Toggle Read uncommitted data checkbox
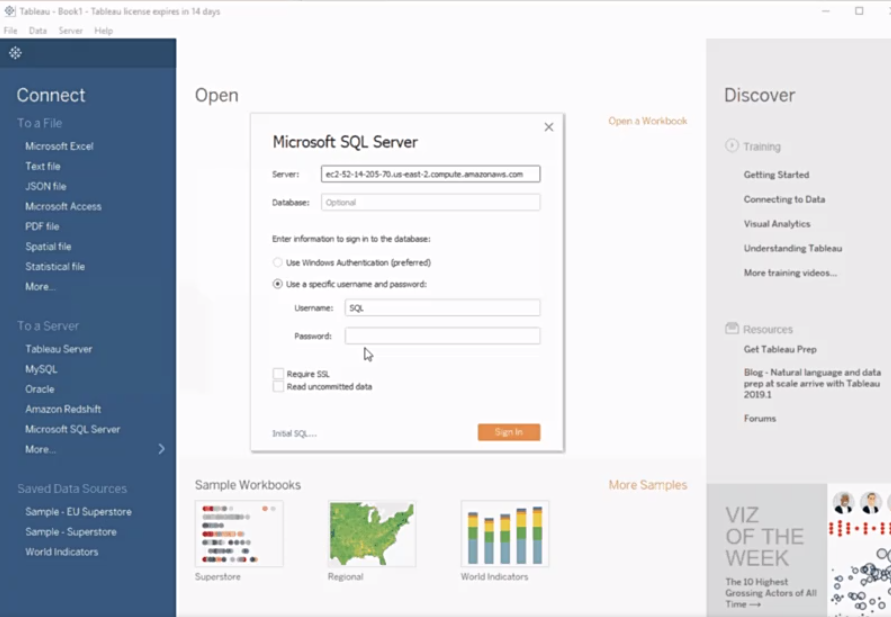891x617 pixels. (x=278, y=386)
